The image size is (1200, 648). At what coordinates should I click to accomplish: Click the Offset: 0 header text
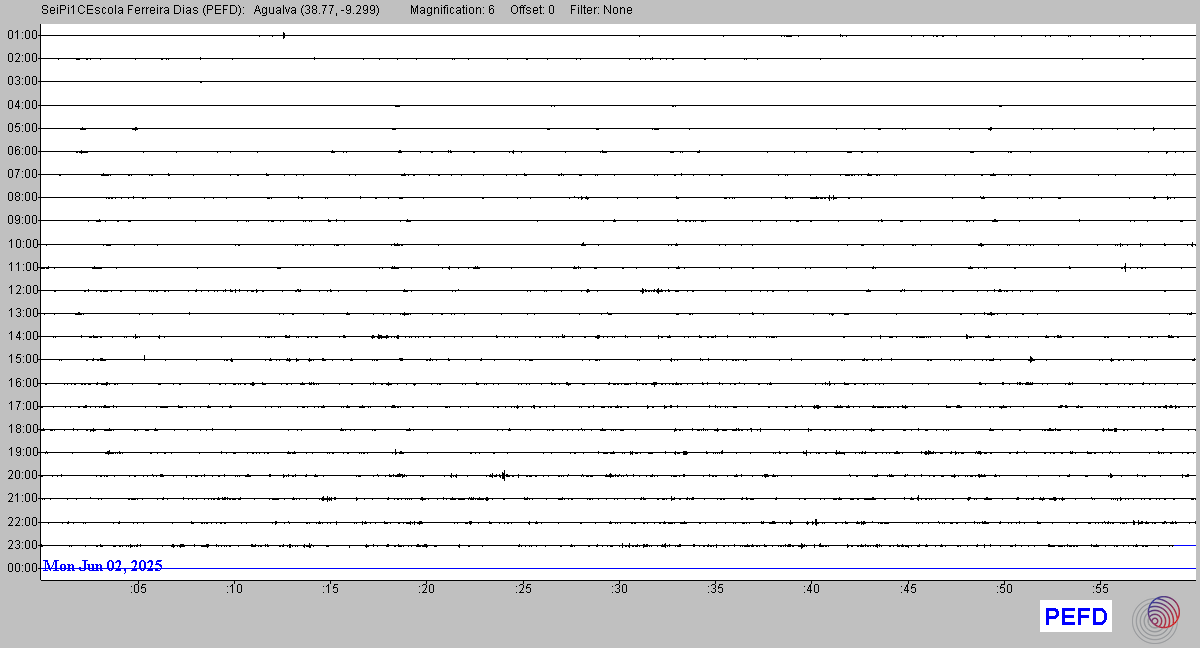[532, 10]
